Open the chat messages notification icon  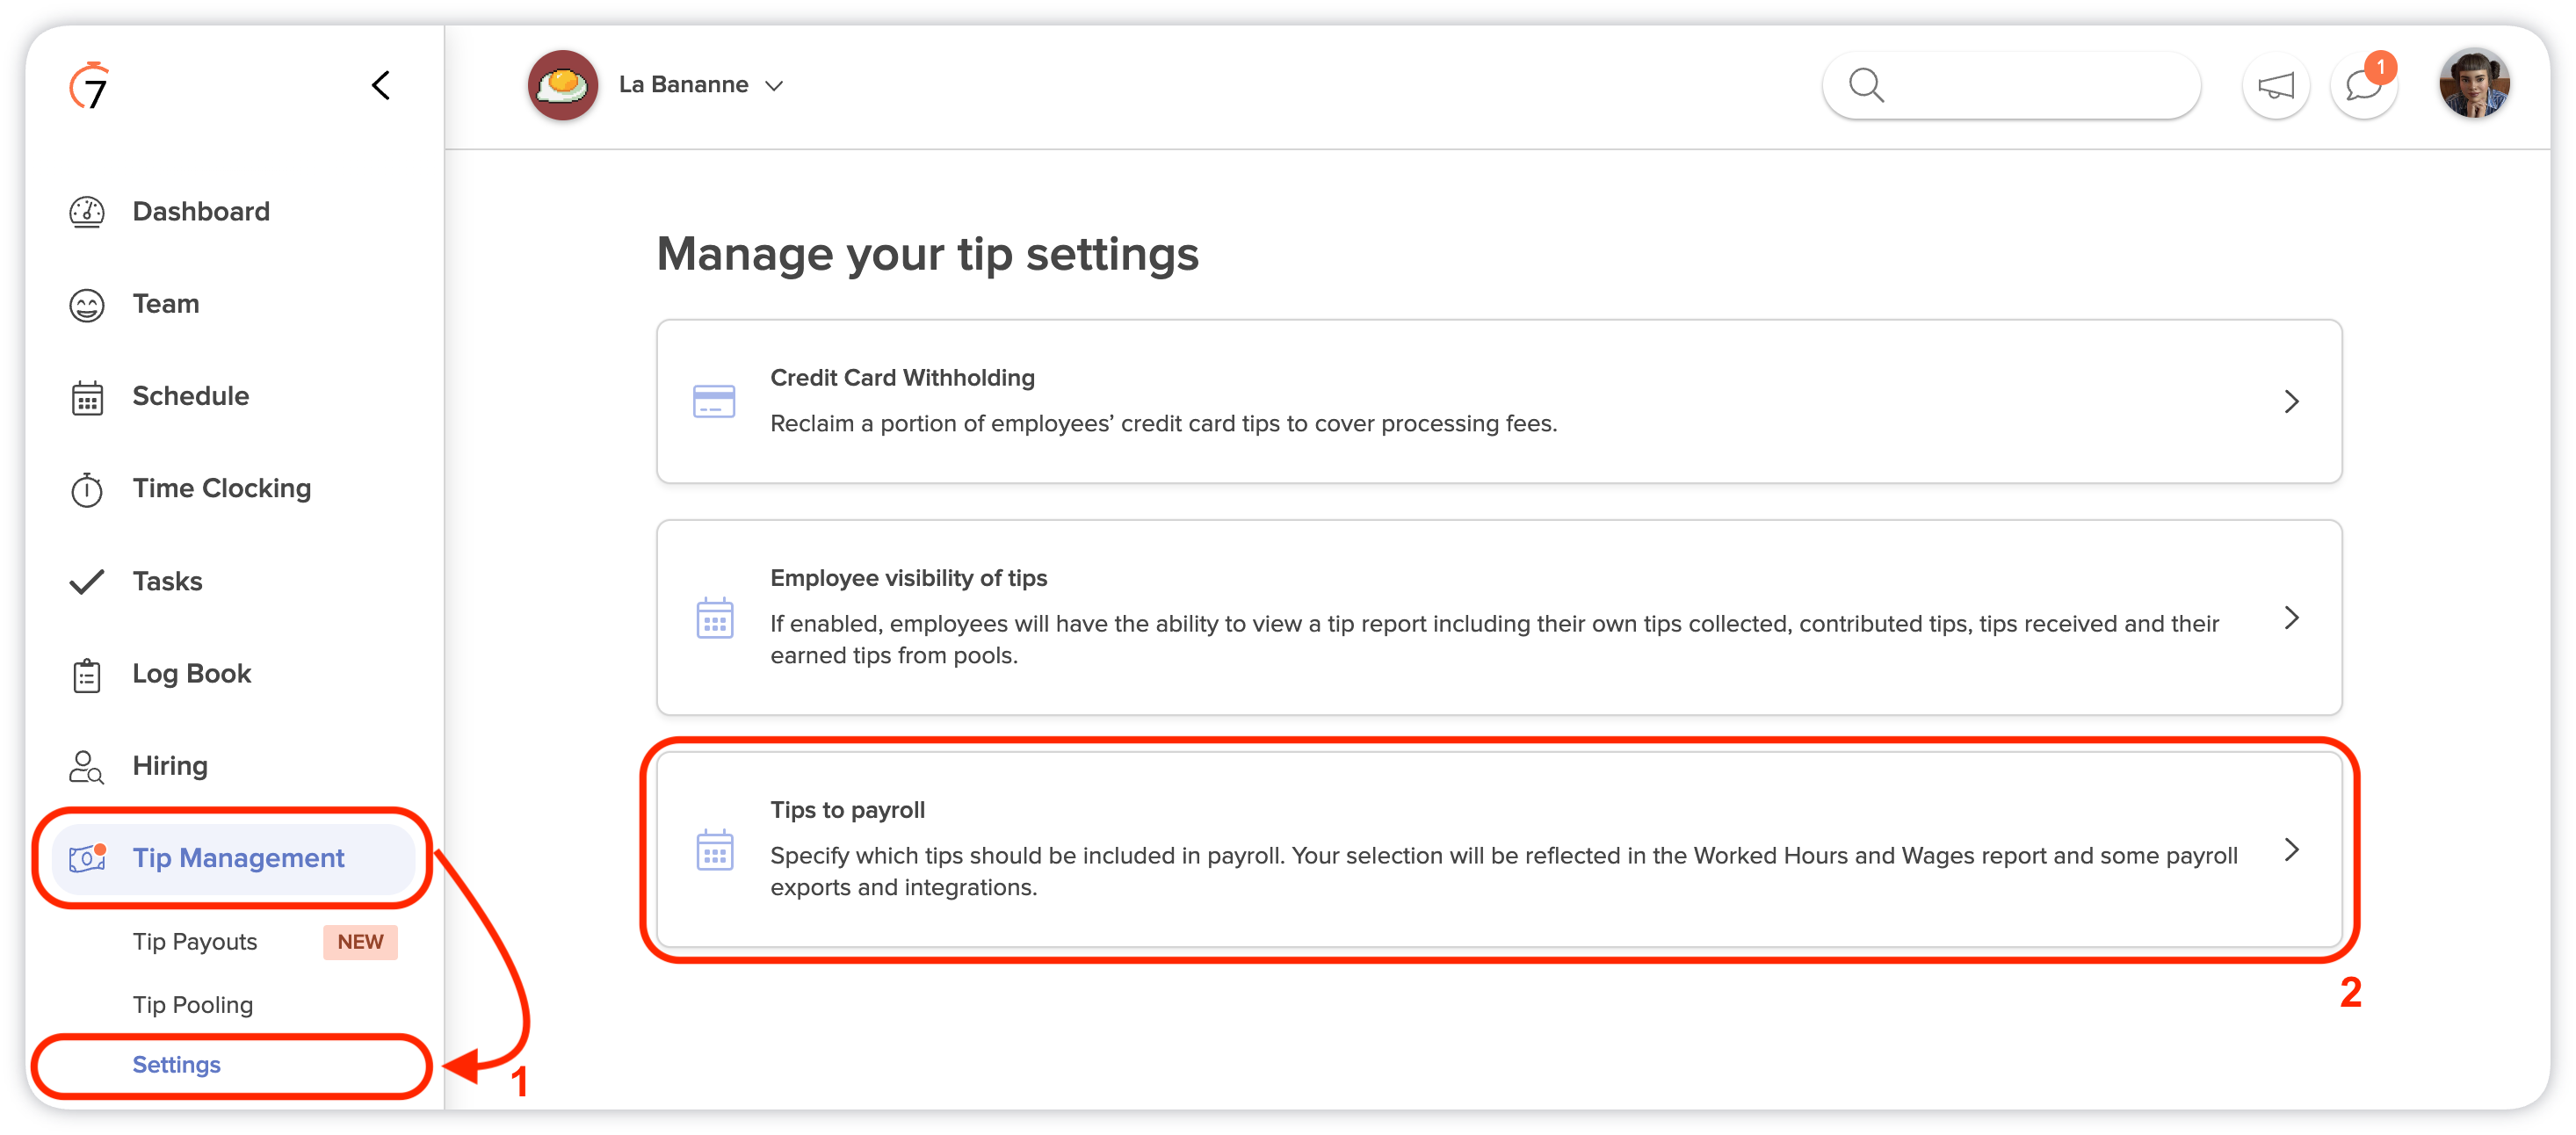(2364, 86)
